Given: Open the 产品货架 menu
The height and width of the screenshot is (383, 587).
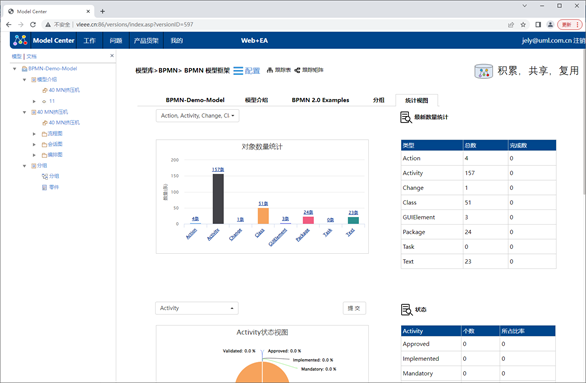Looking at the screenshot, I should pos(146,40).
